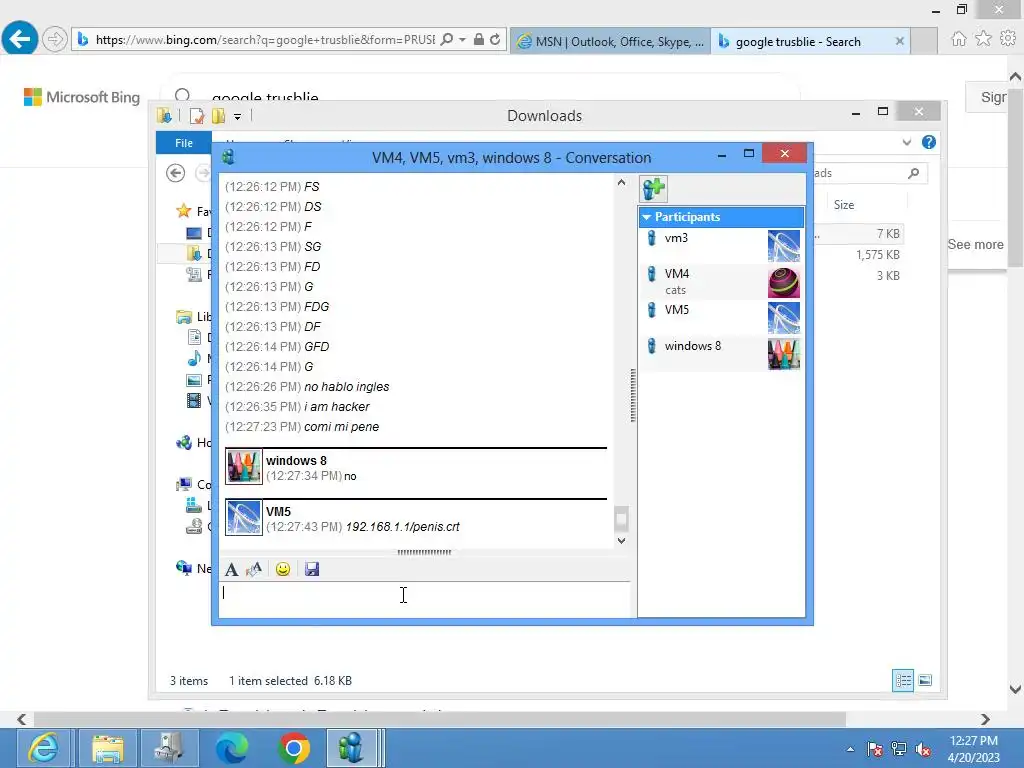The image size is (1024, 768).
Task: Open the font formatting 'A' icon
Action: tap(231, 569)
